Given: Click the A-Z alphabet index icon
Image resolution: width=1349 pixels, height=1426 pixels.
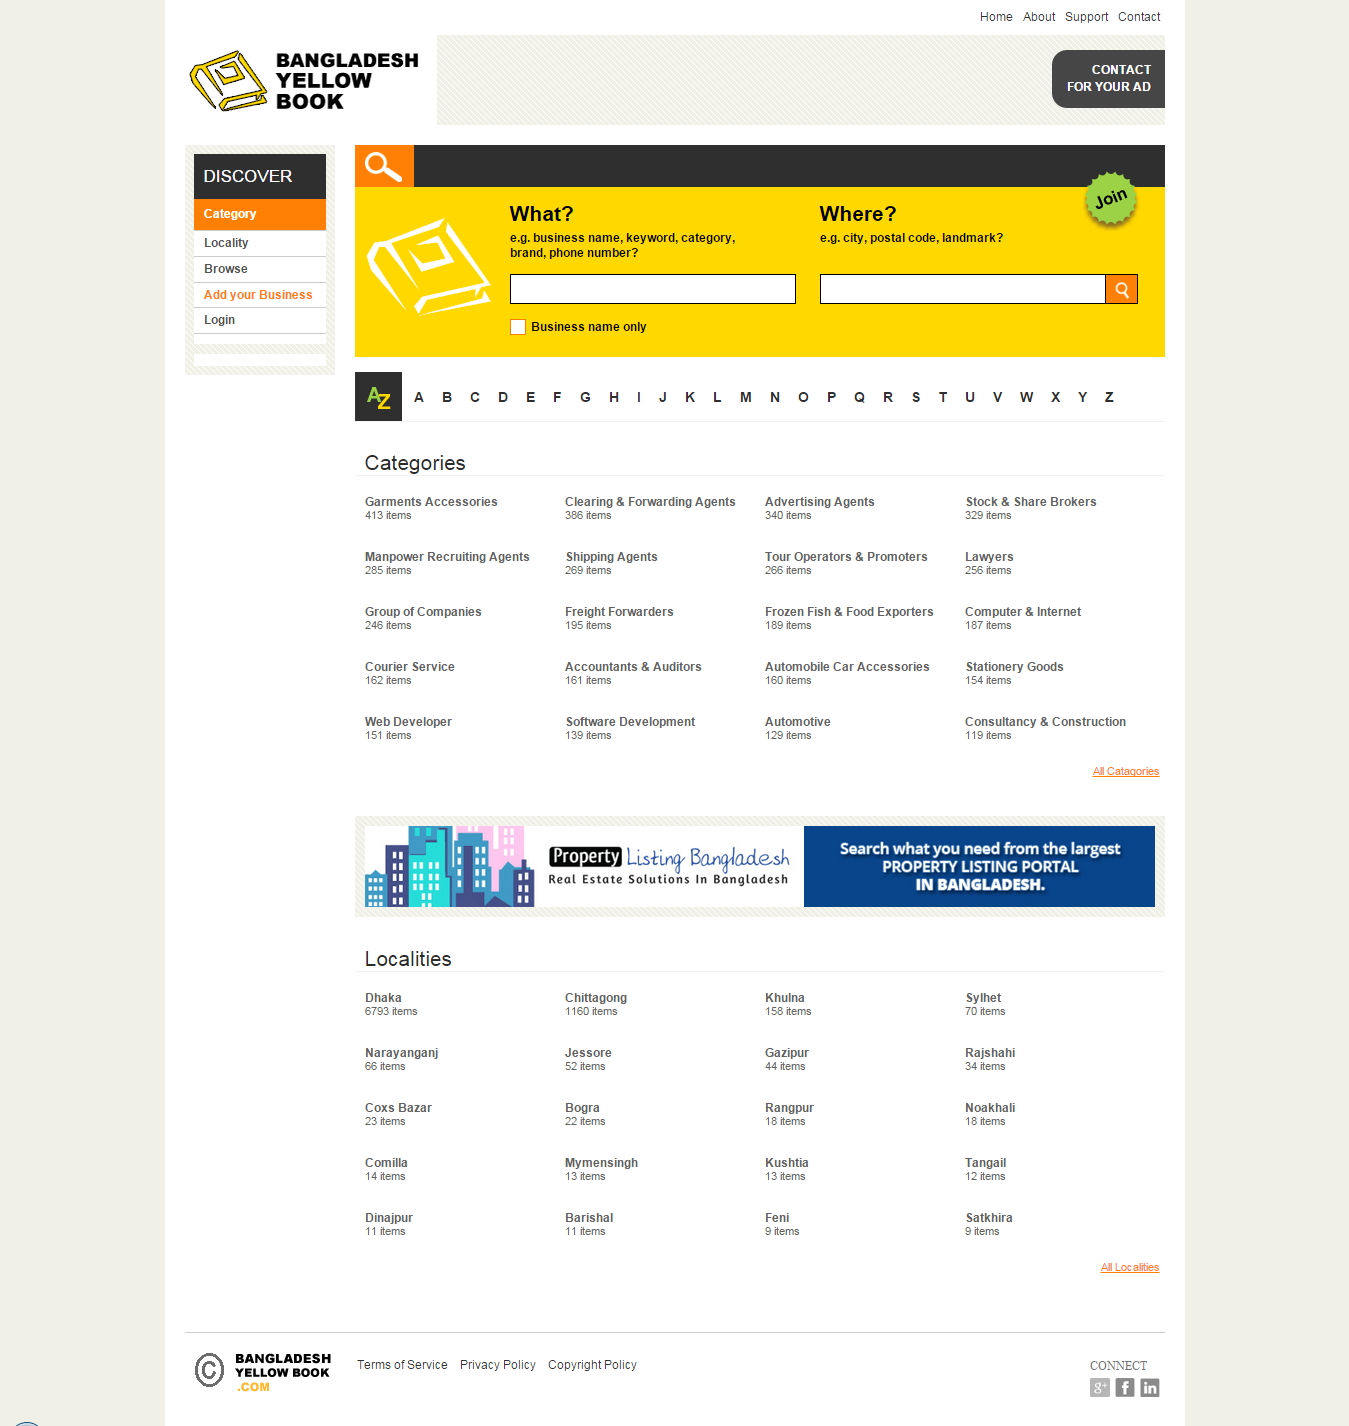Looking at the screenshot, I should click(x=378, y=397).
